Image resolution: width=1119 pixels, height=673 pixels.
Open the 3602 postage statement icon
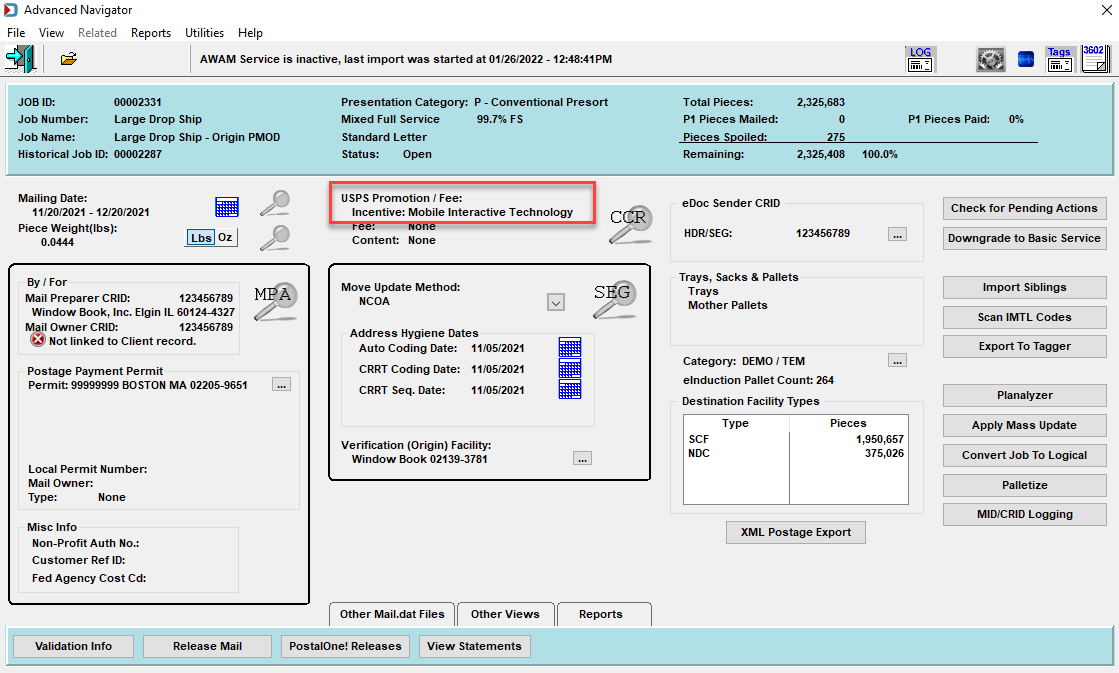(x=1095, y=59)
